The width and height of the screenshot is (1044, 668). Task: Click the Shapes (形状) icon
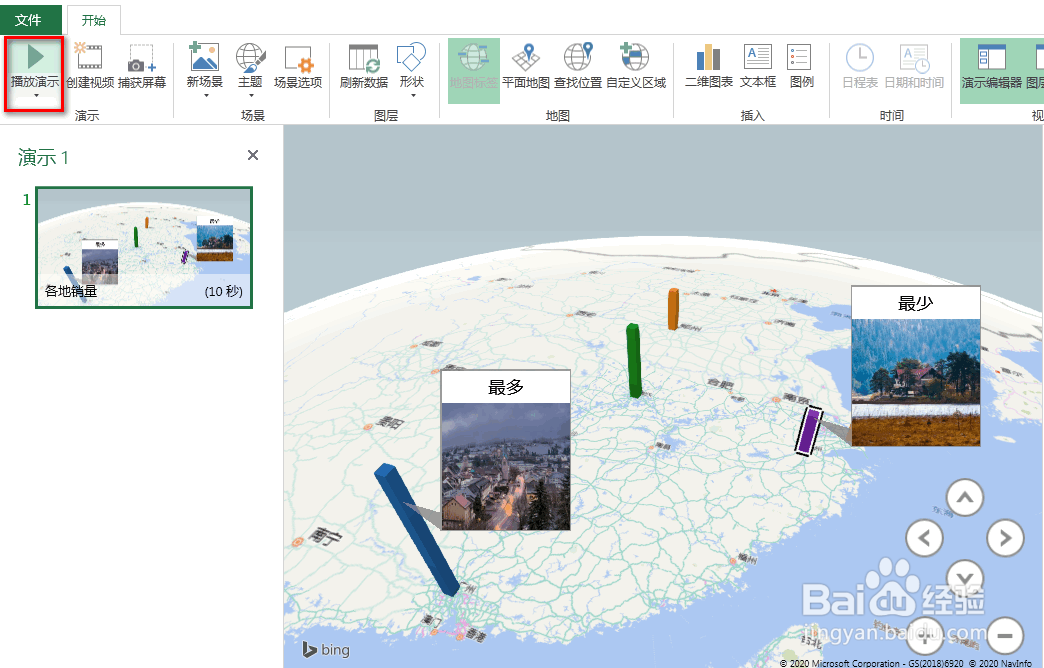click(411, 57)
